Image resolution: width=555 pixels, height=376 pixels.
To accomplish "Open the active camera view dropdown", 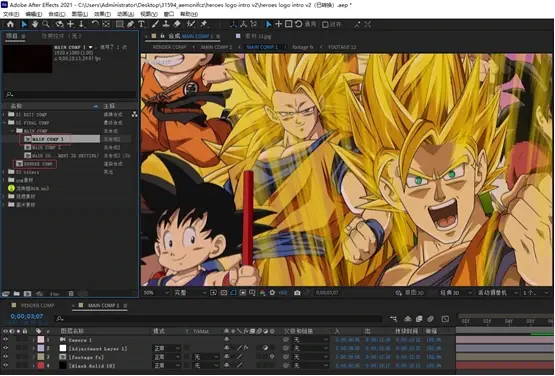I will click(x=498, y=293).
